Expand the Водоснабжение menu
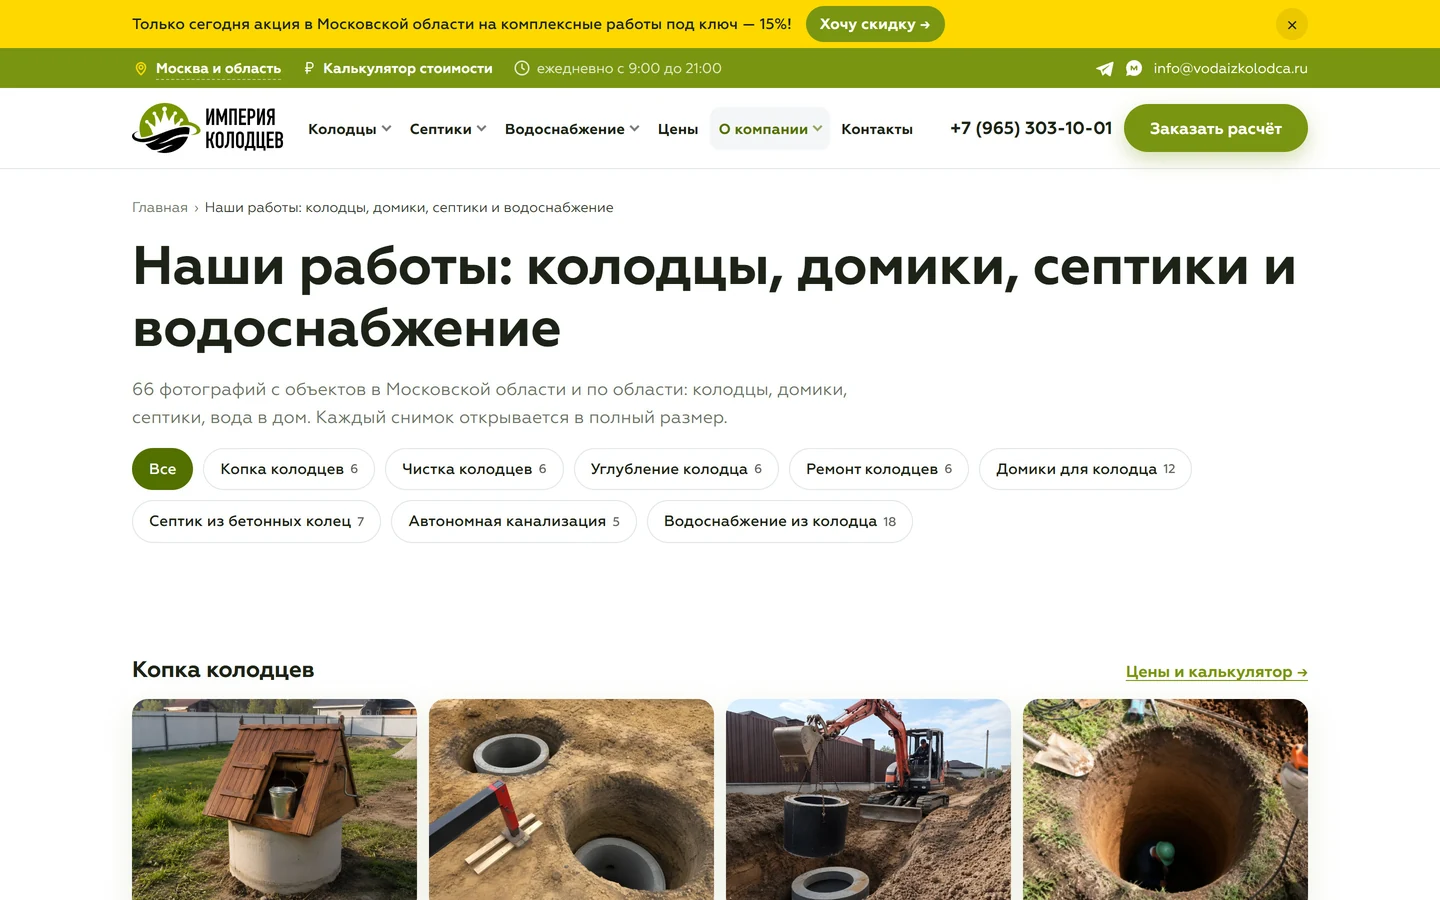Viewport: 1440px width, 900px height. (x=572, y=129)
